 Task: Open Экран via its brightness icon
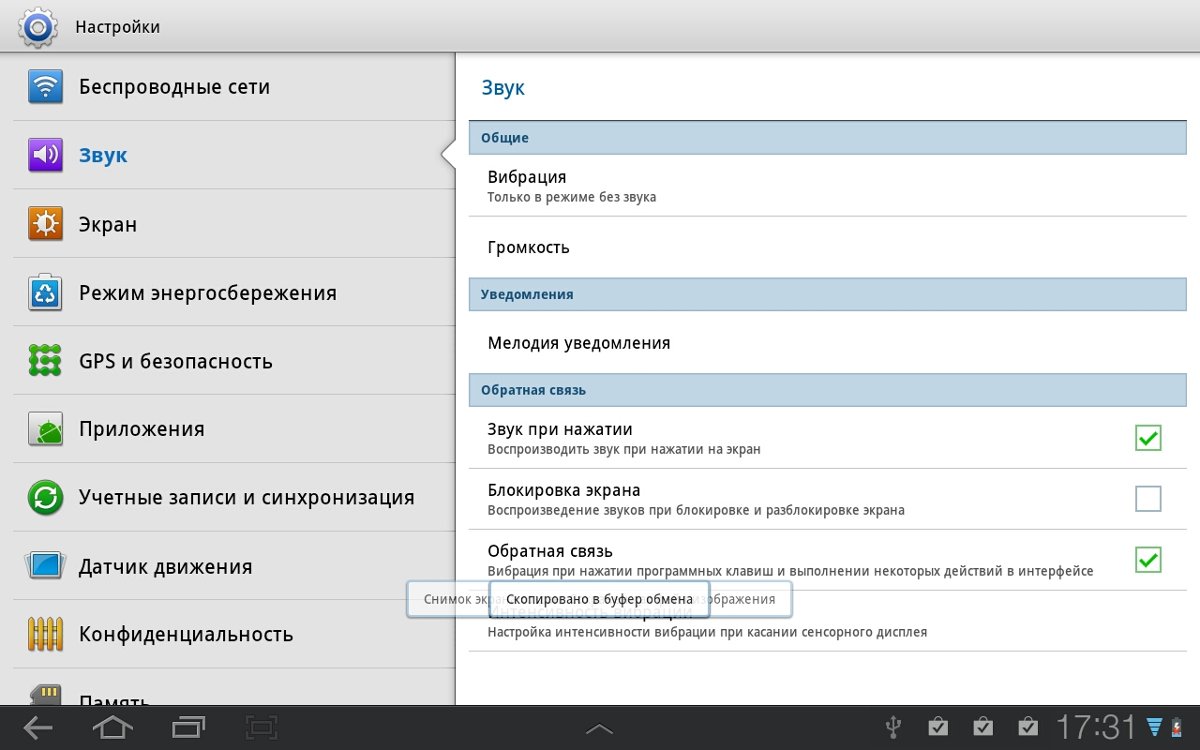tap(45, 224)
